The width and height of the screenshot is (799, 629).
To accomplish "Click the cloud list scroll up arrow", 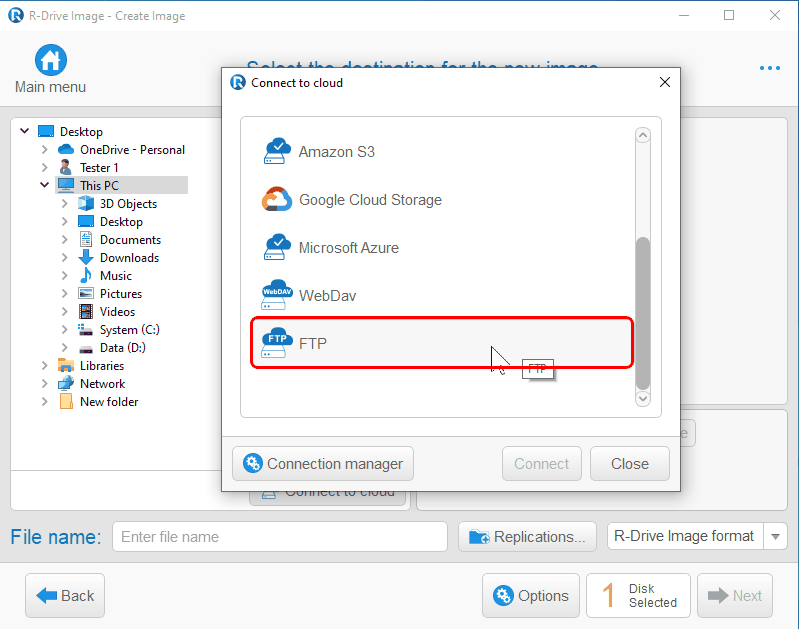I will pyautogui.click(x=643, y=136).
